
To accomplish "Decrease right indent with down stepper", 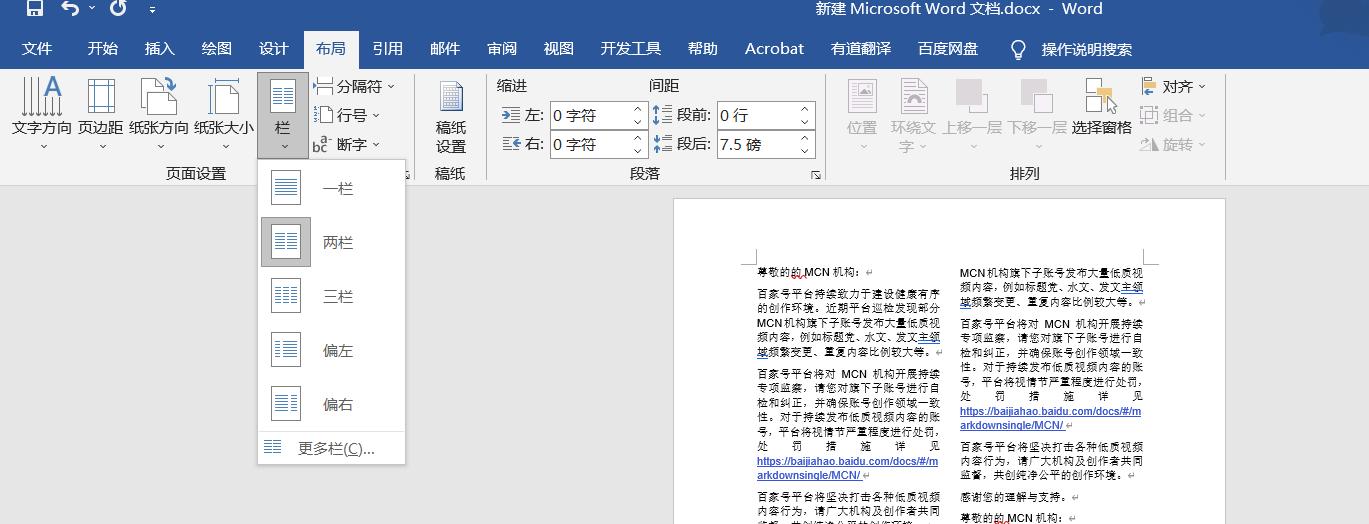I will pos(638,151).
